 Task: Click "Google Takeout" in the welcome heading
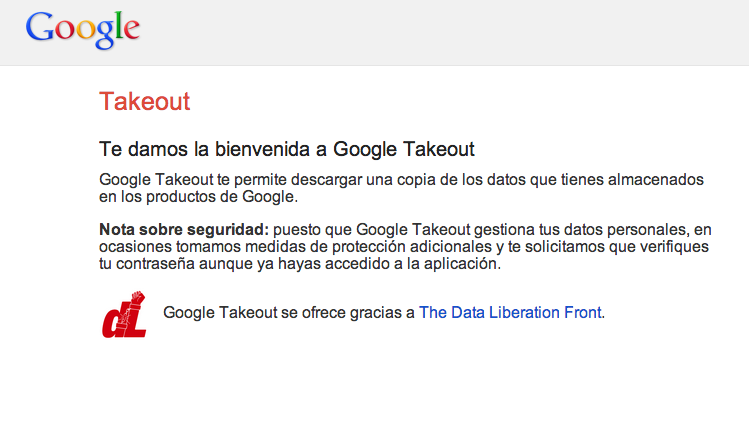403,149
